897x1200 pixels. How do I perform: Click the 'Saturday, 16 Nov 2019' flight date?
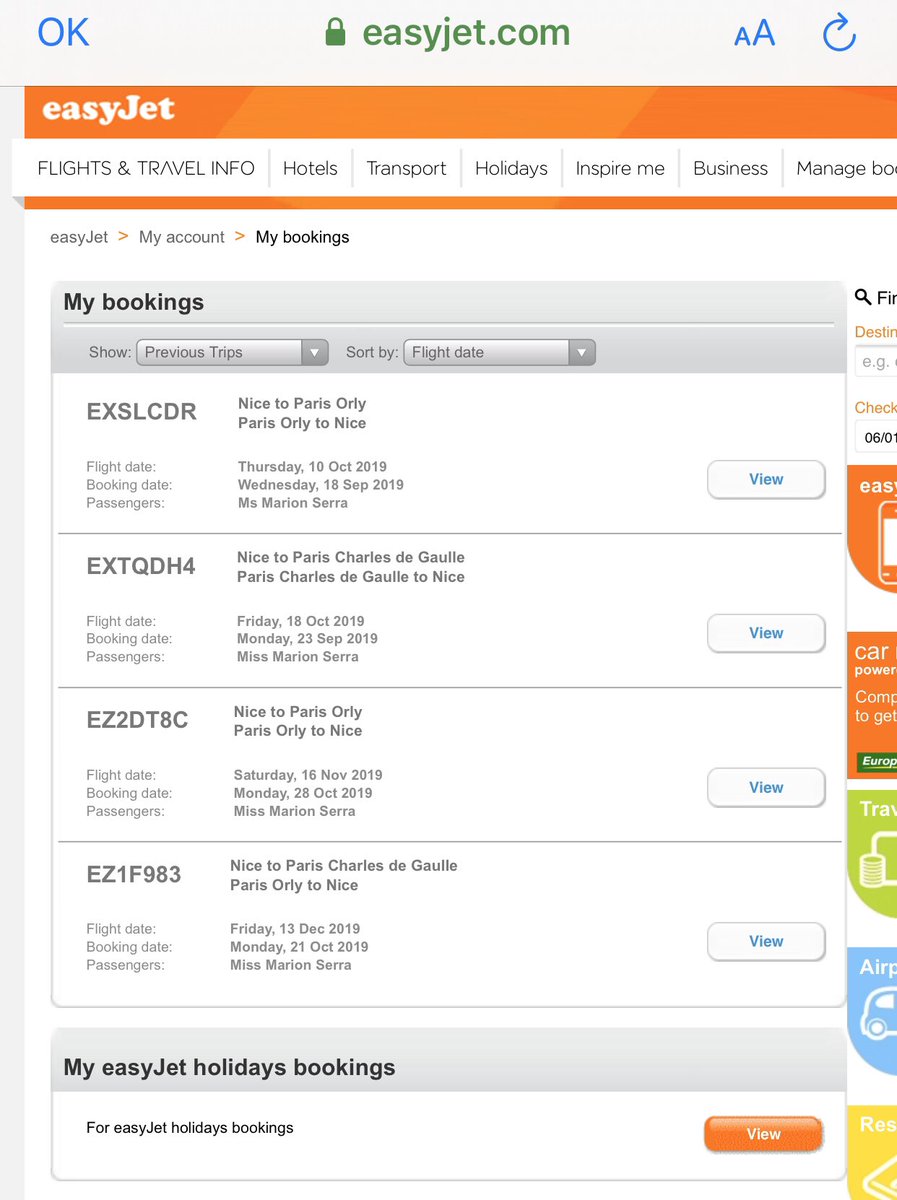coord(308,775)
